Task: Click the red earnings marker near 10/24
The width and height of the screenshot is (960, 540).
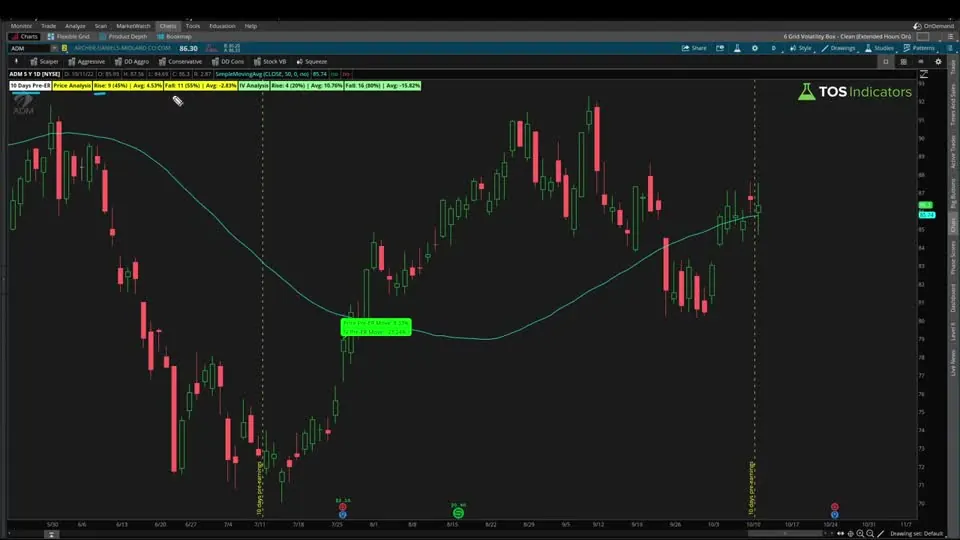Action: [834, 507]
